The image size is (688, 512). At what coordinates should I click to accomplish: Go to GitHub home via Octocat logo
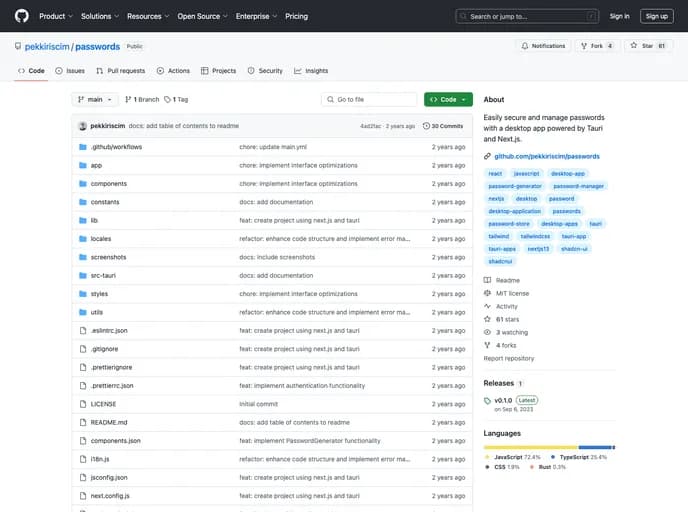(x=22, y=16)
